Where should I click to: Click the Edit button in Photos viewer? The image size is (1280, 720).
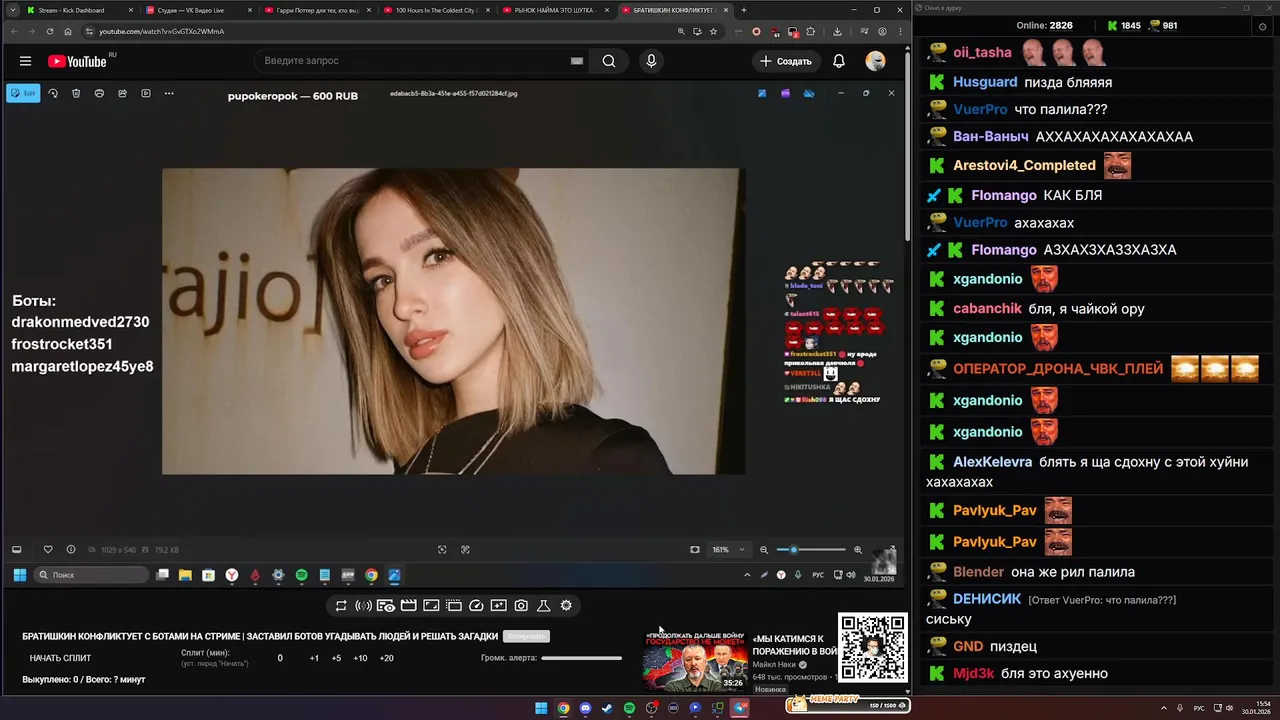coord(23,93)
